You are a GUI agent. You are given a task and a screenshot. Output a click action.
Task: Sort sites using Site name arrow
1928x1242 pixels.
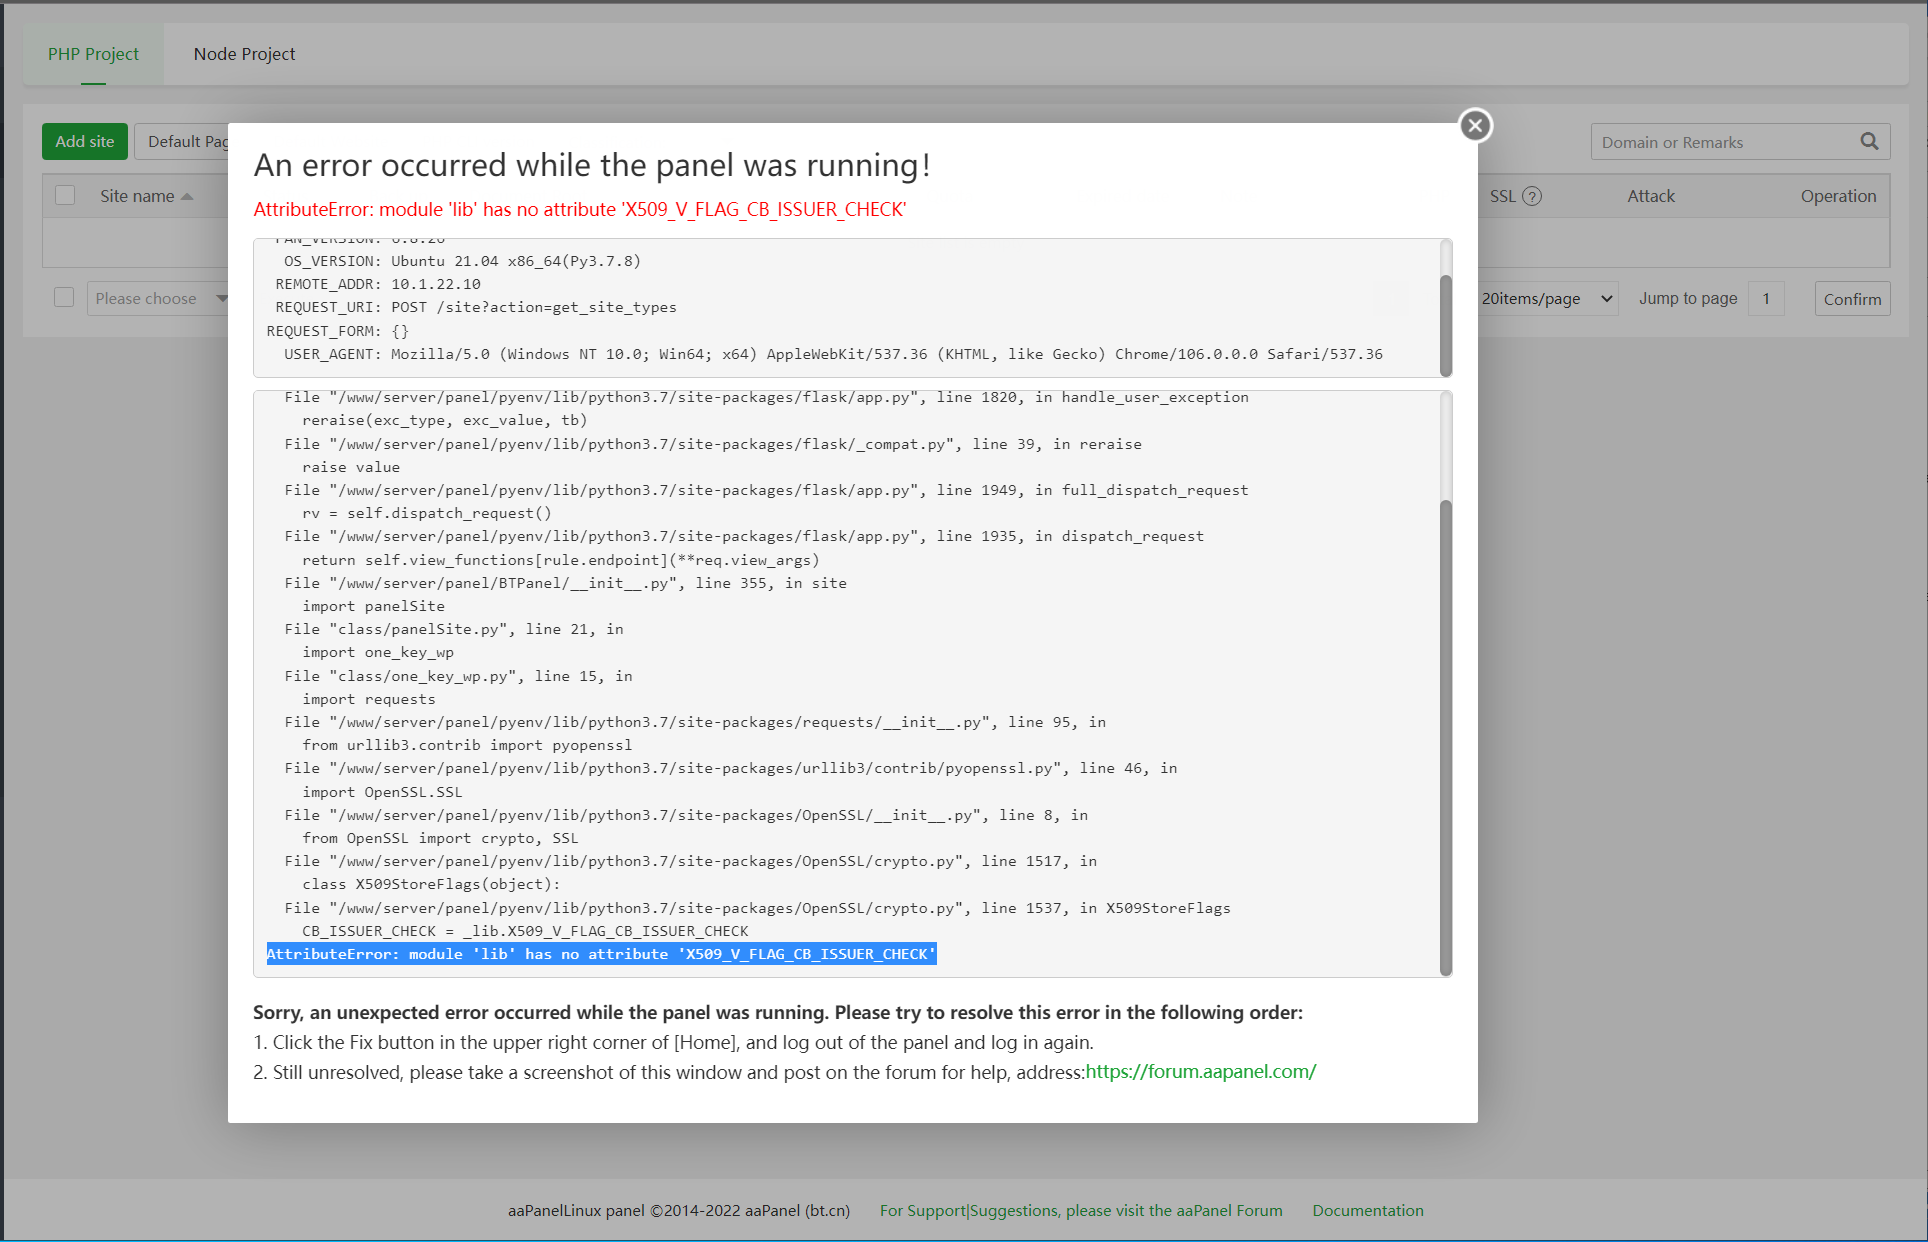[187, 197]
